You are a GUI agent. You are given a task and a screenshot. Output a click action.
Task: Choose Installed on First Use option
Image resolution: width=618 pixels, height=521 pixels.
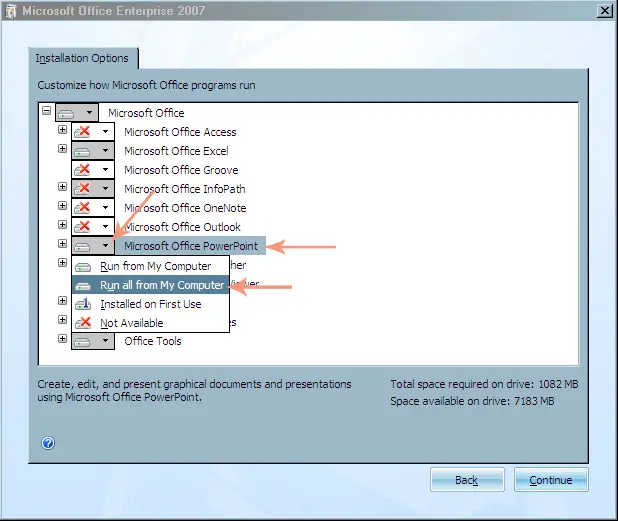click(x=150, y=304)
